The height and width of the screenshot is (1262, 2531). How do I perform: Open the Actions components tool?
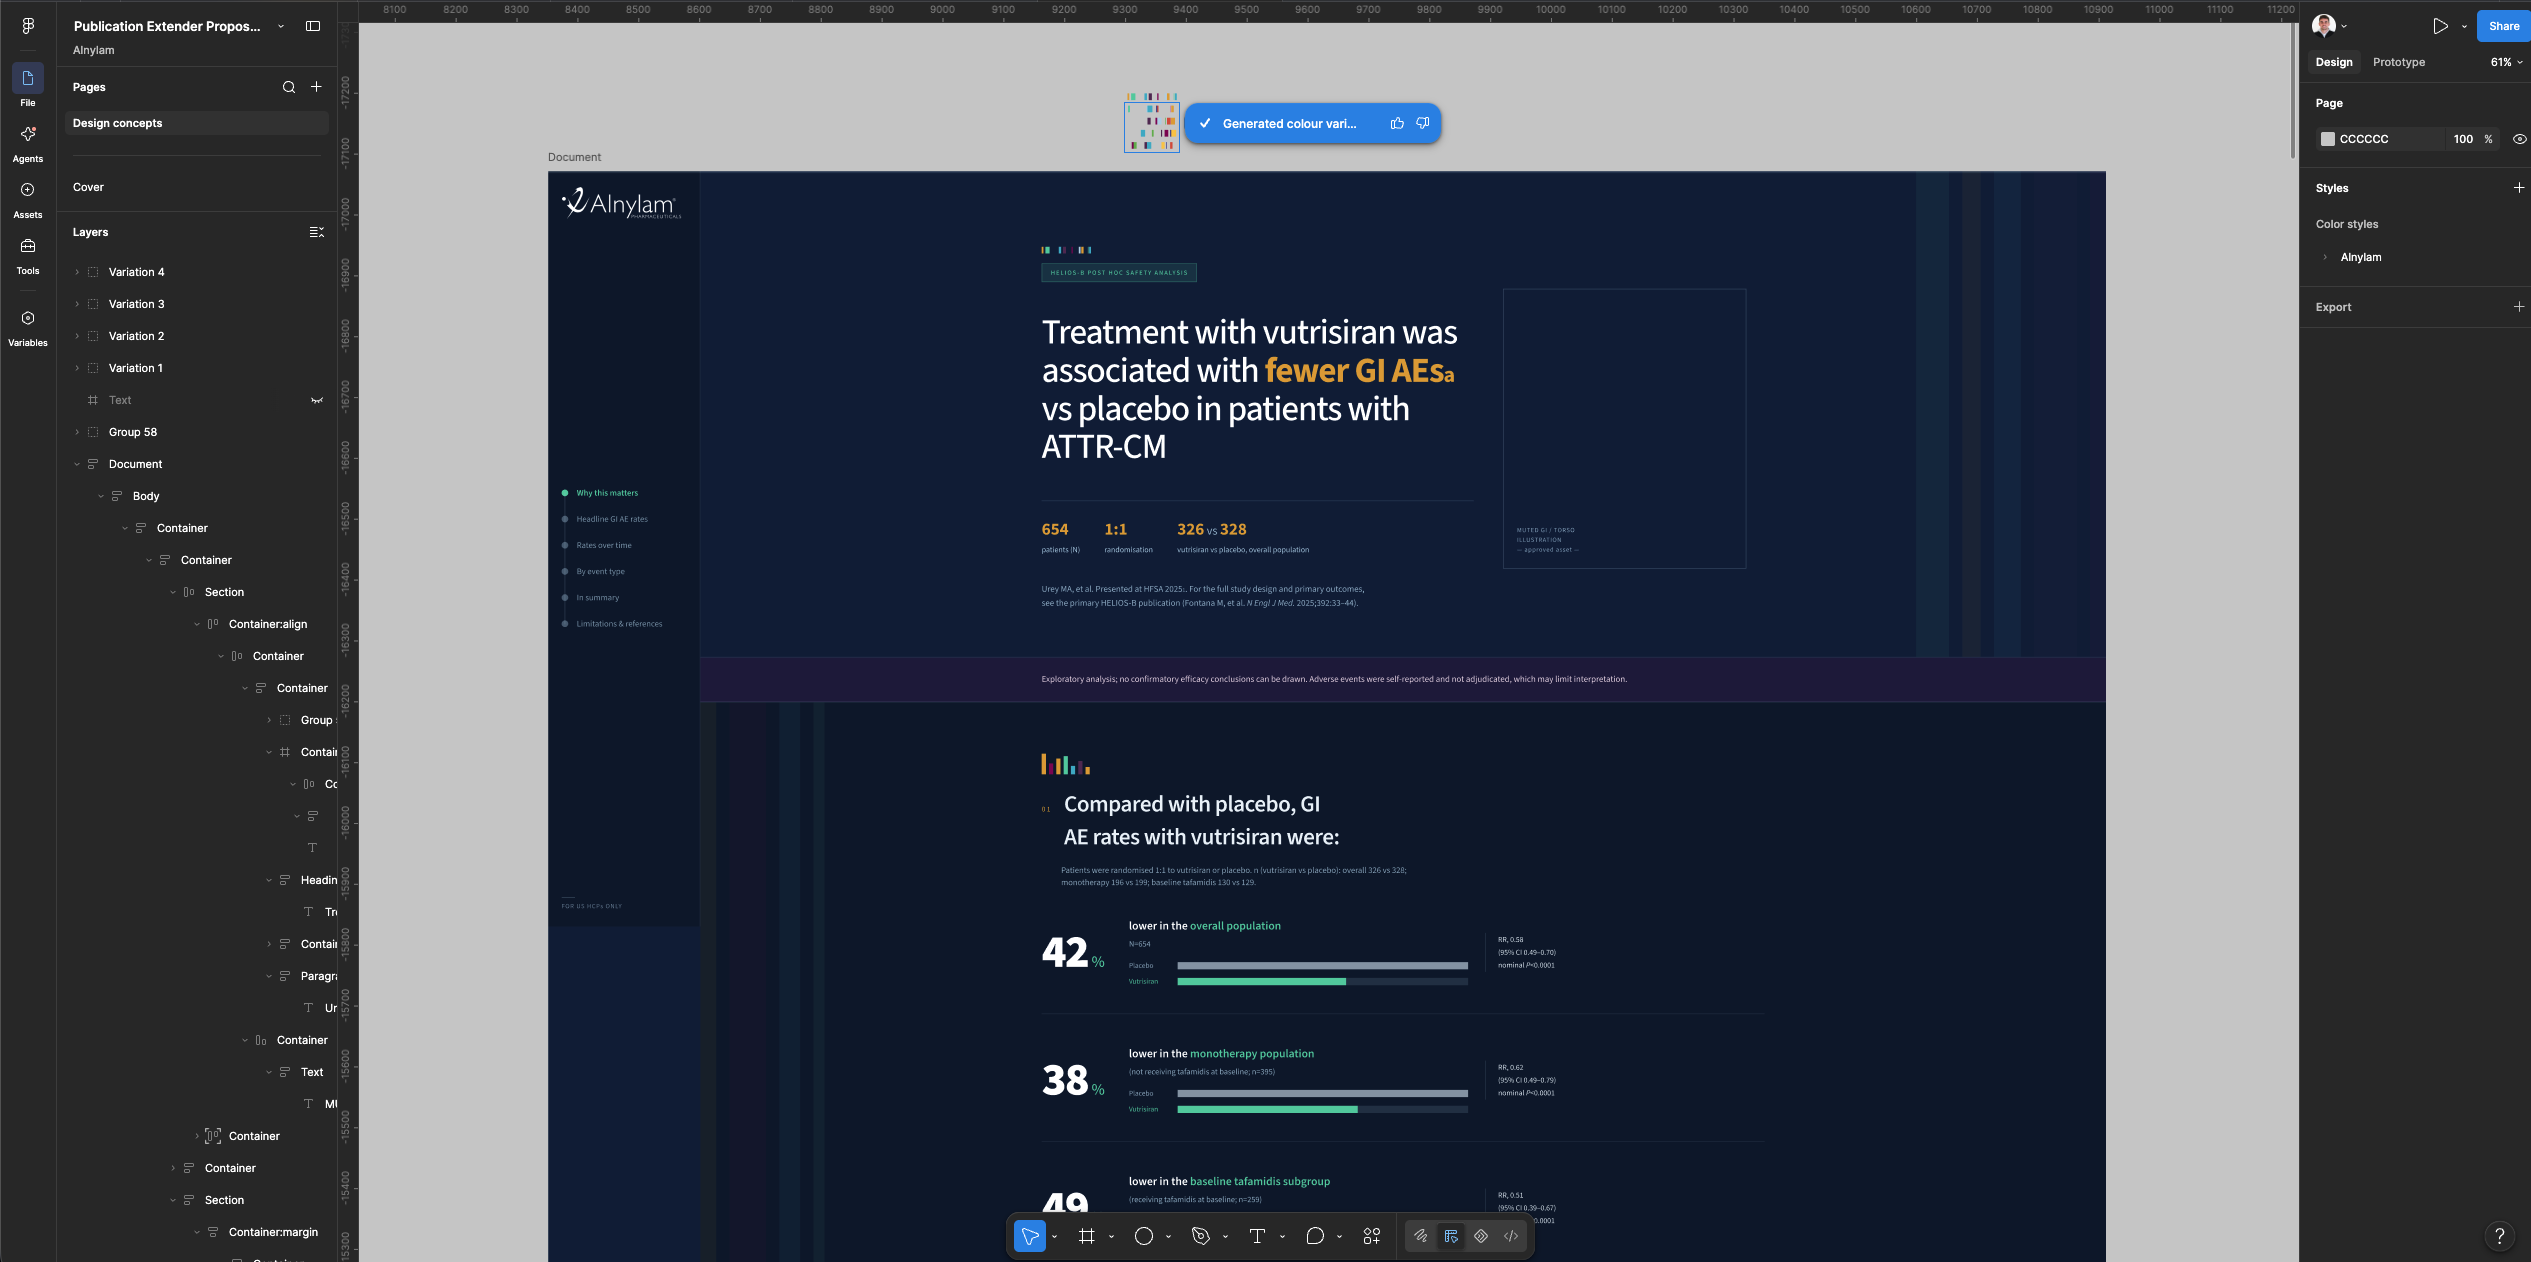click(1372, 1236)
